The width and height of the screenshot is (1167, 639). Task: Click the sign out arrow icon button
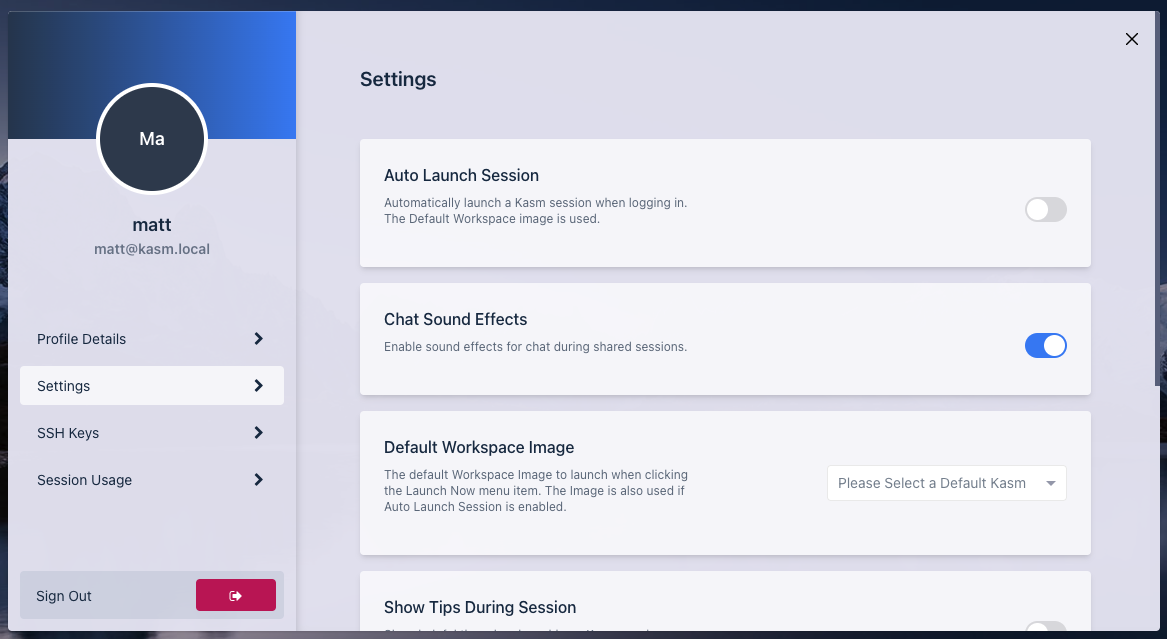pyautogui.click(x=236, y=595)
